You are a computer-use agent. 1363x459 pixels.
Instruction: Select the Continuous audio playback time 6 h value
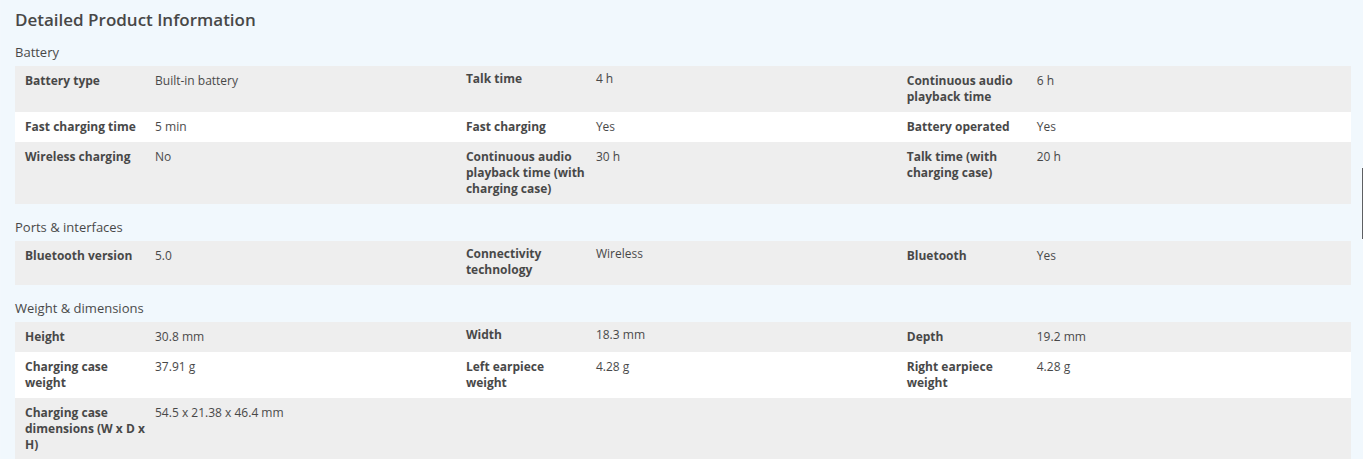1045,81
